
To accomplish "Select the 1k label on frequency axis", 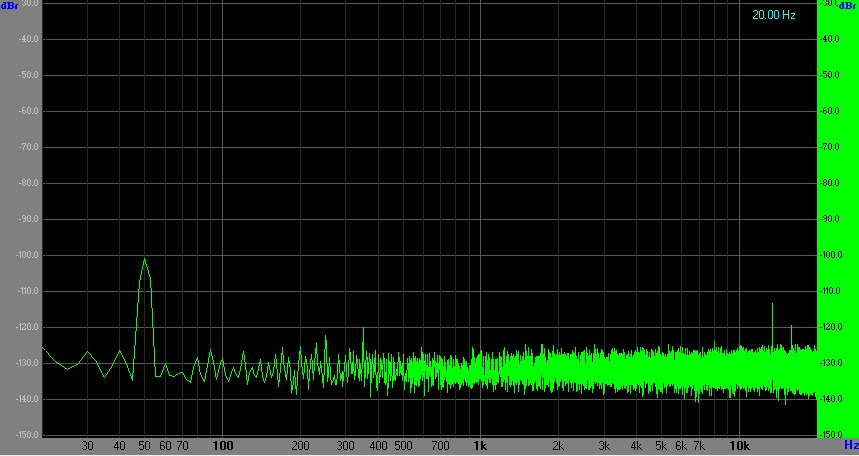I will pos(480,446).
